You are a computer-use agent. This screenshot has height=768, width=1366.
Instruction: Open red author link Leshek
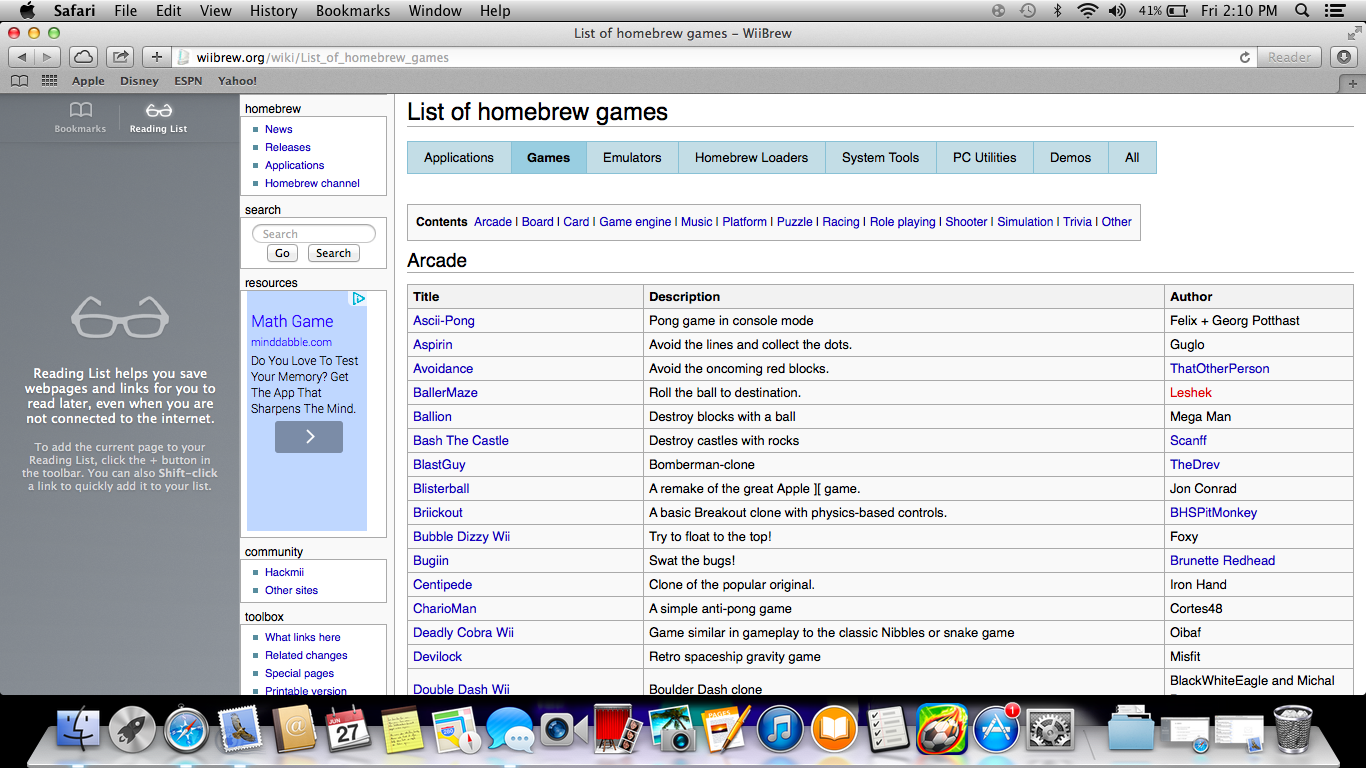point(1191,392)
